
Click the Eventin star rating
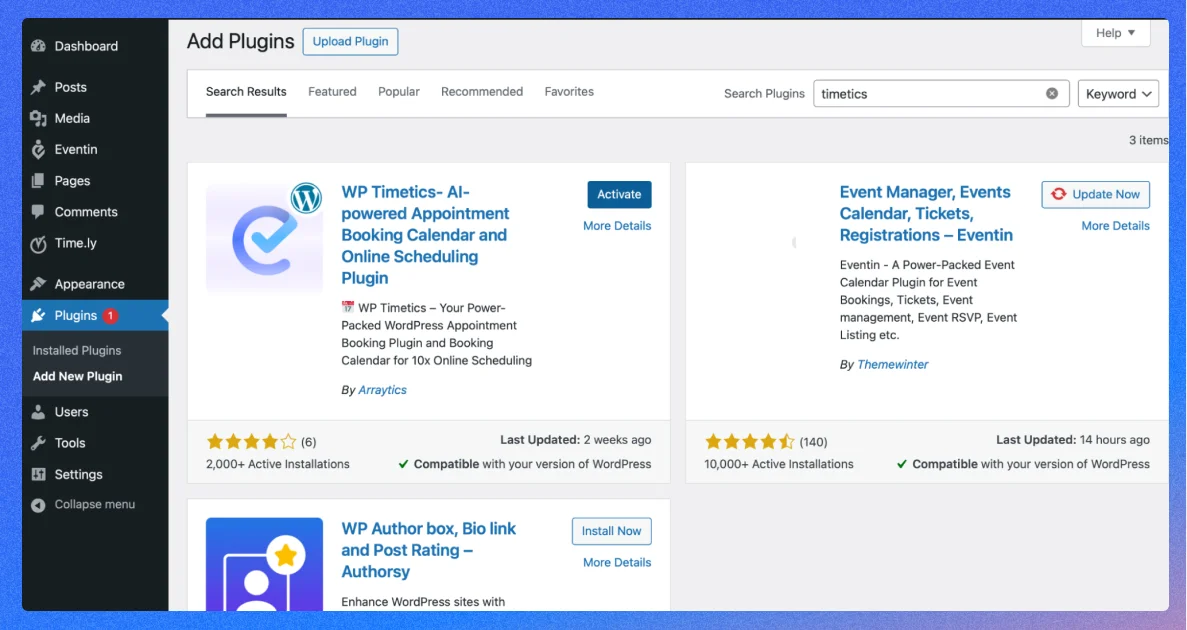pos(749,441)
